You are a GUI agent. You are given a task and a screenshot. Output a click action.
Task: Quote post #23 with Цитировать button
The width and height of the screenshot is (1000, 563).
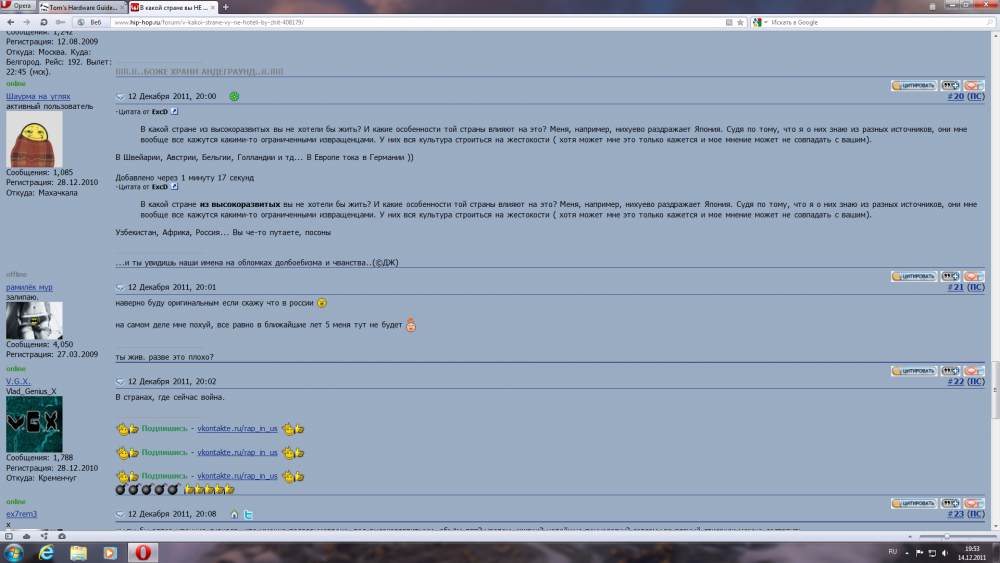[914, 503]
